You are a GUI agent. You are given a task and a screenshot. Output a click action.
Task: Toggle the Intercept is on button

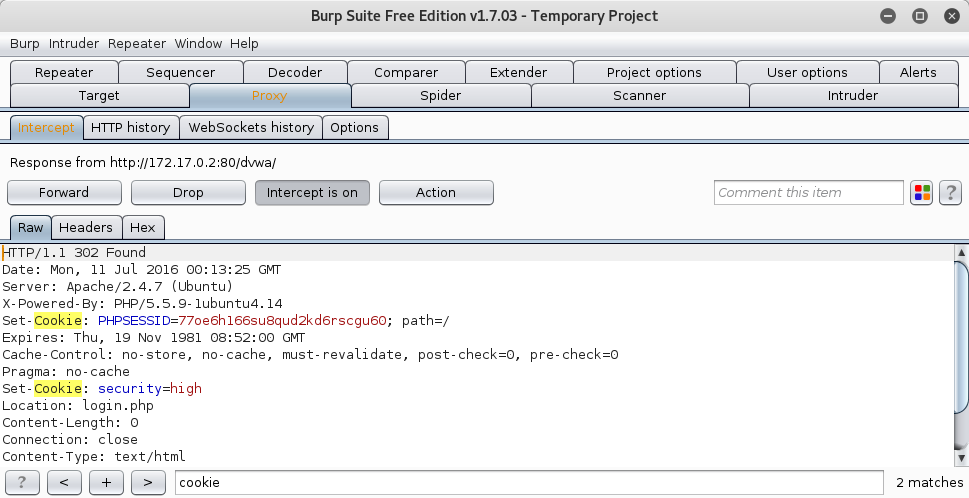tap(312, 193)
